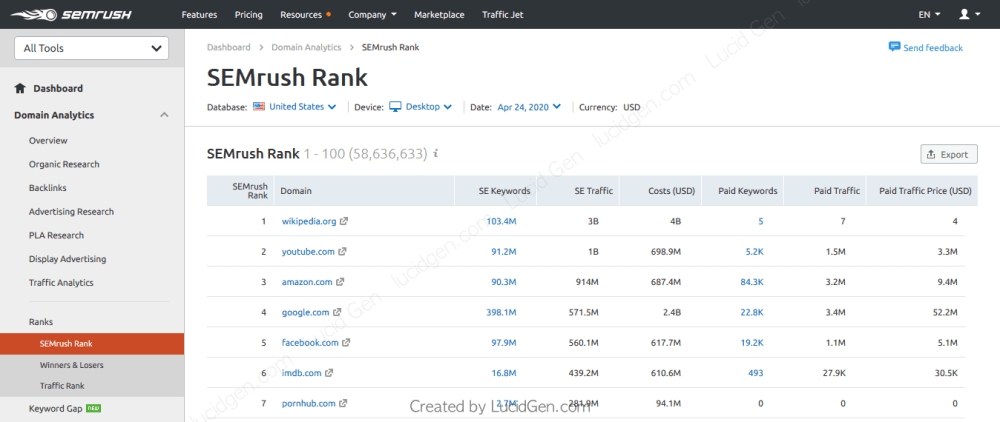Select Organic Research in the sidebar
This screenshot has width=1000, height=422.
[64, 164]
